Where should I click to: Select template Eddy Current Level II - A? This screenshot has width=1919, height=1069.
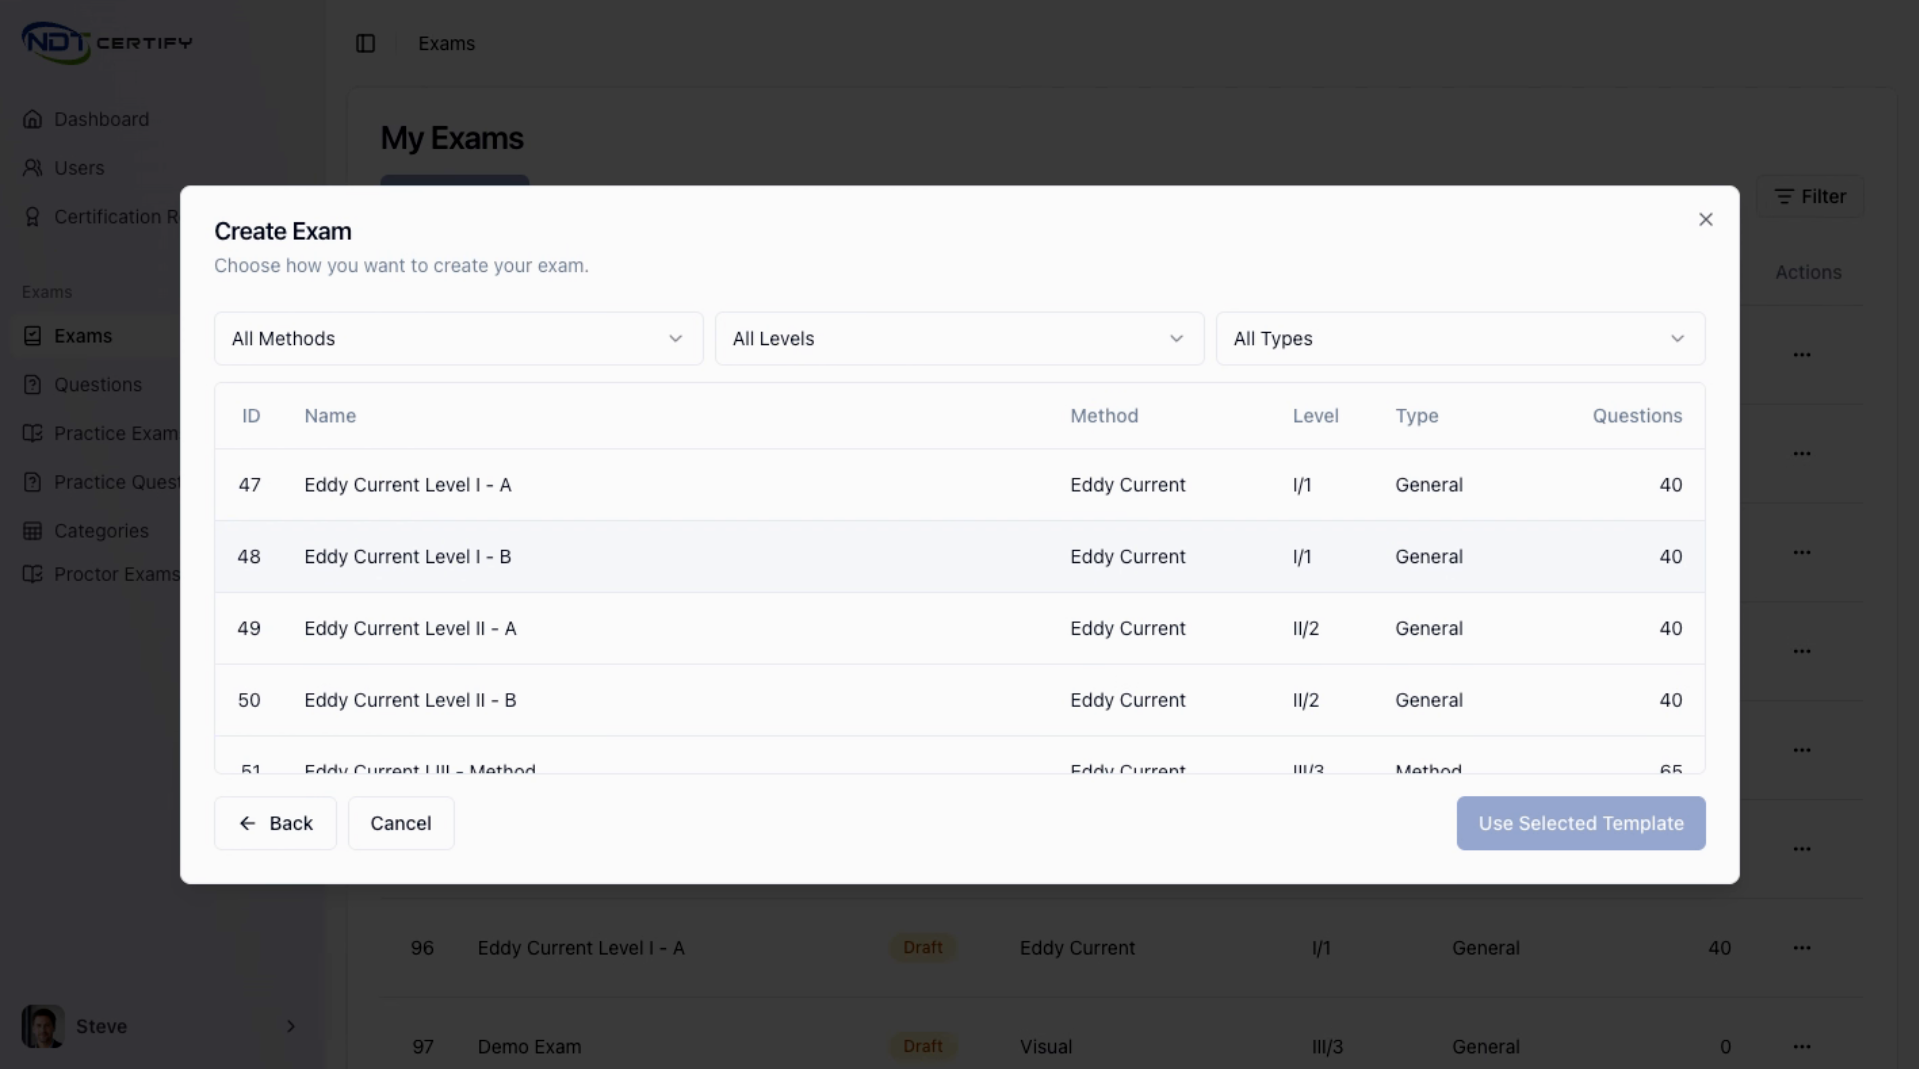point(960,629)
